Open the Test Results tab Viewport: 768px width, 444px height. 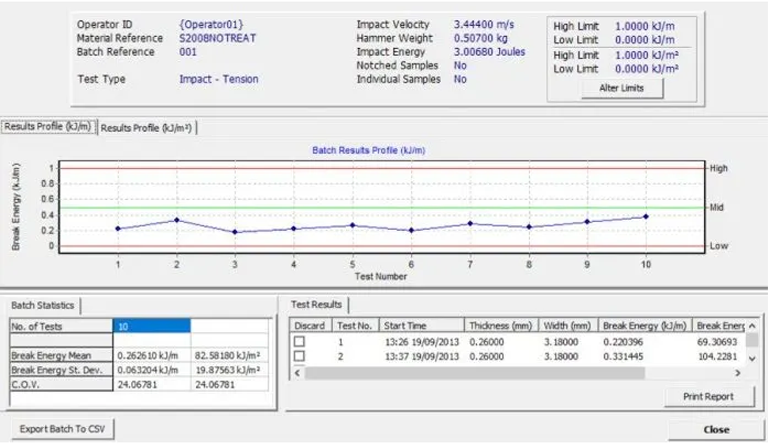[x=318, y=304]
